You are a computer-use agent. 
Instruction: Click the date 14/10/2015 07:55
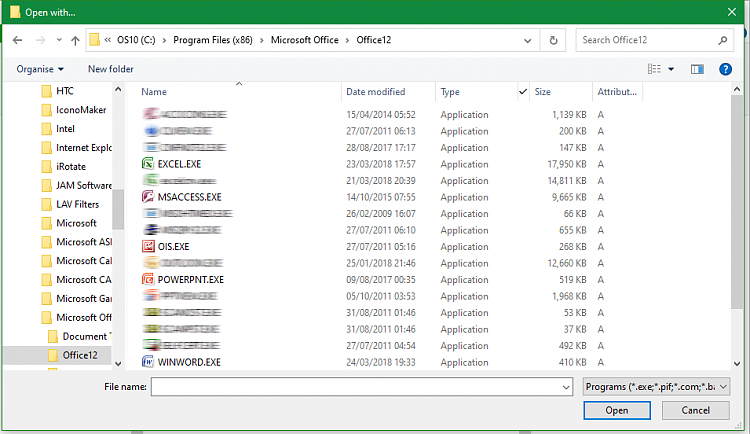(x=381, y=197)
